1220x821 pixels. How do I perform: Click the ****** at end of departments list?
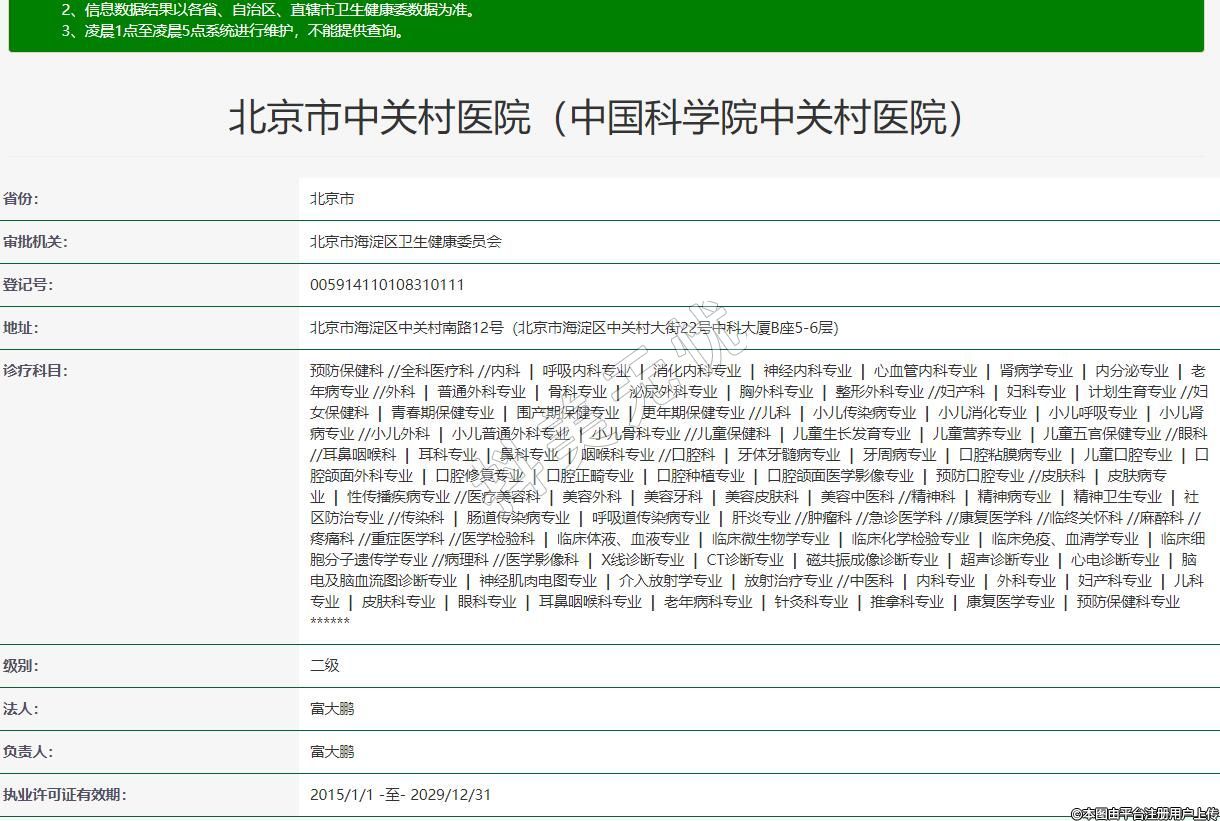coord(330,622)
